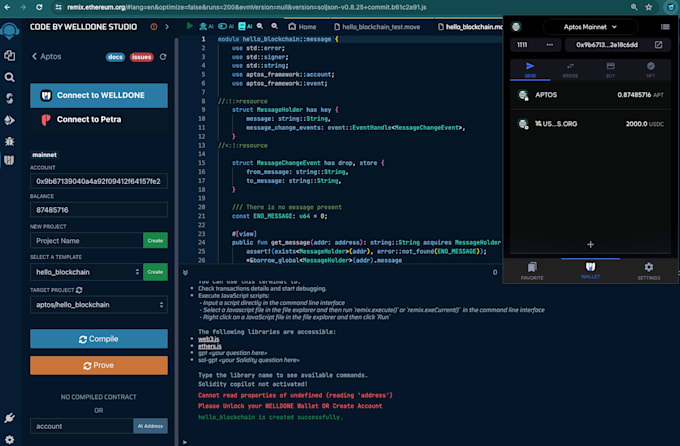This screenshot has width=680, height=446.
Task: Bookmark page with the star icon
Action: 649,7
